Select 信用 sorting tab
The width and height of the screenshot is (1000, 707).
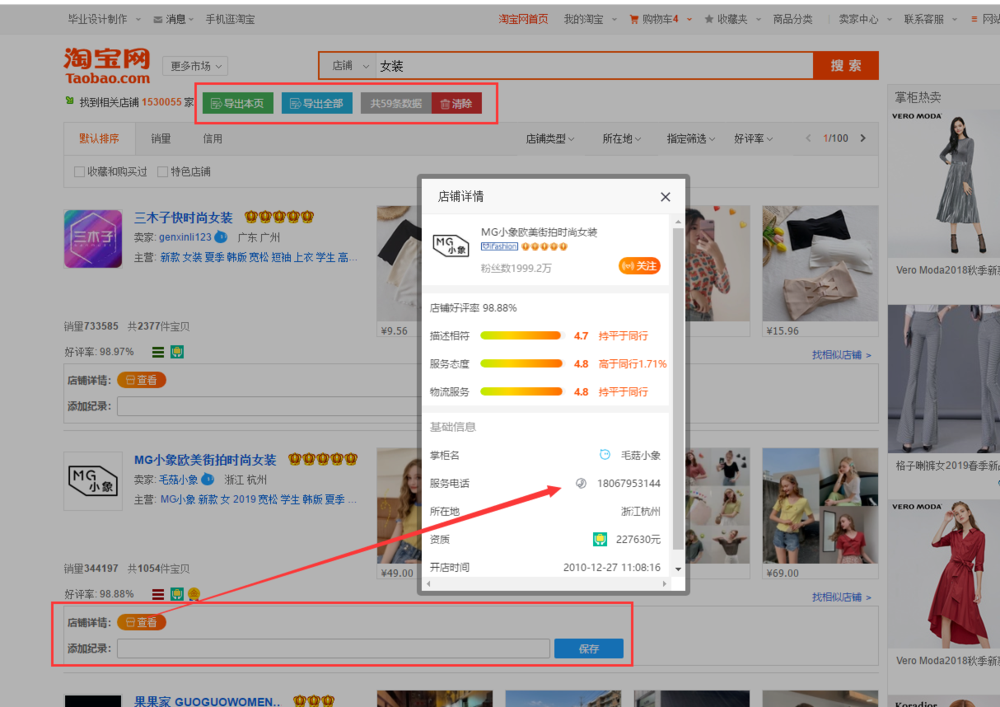(x=212, y=138)
